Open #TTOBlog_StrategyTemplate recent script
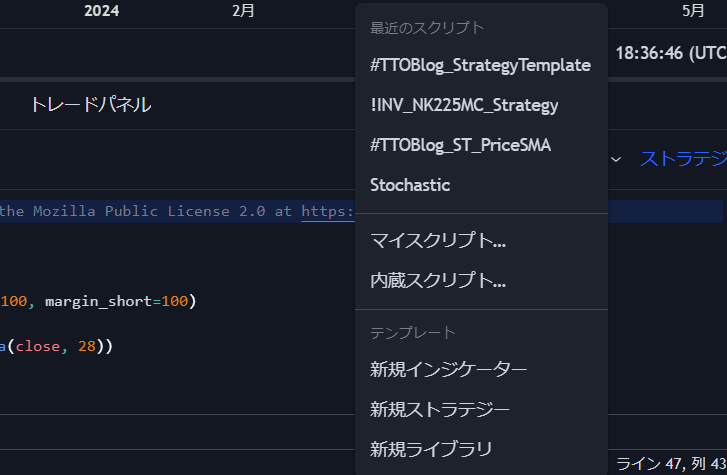 point(481,65)
